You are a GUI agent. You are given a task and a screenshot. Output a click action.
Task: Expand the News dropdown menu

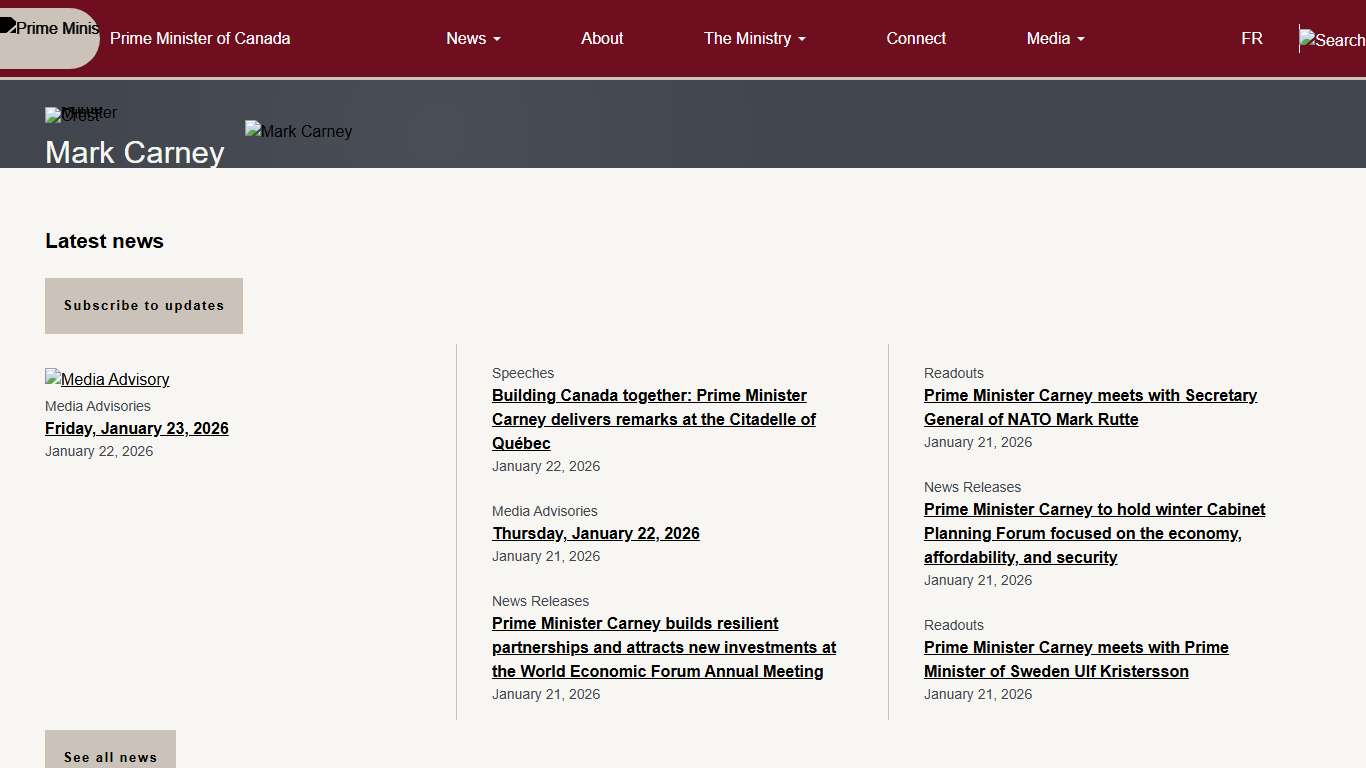coord(473,38)
